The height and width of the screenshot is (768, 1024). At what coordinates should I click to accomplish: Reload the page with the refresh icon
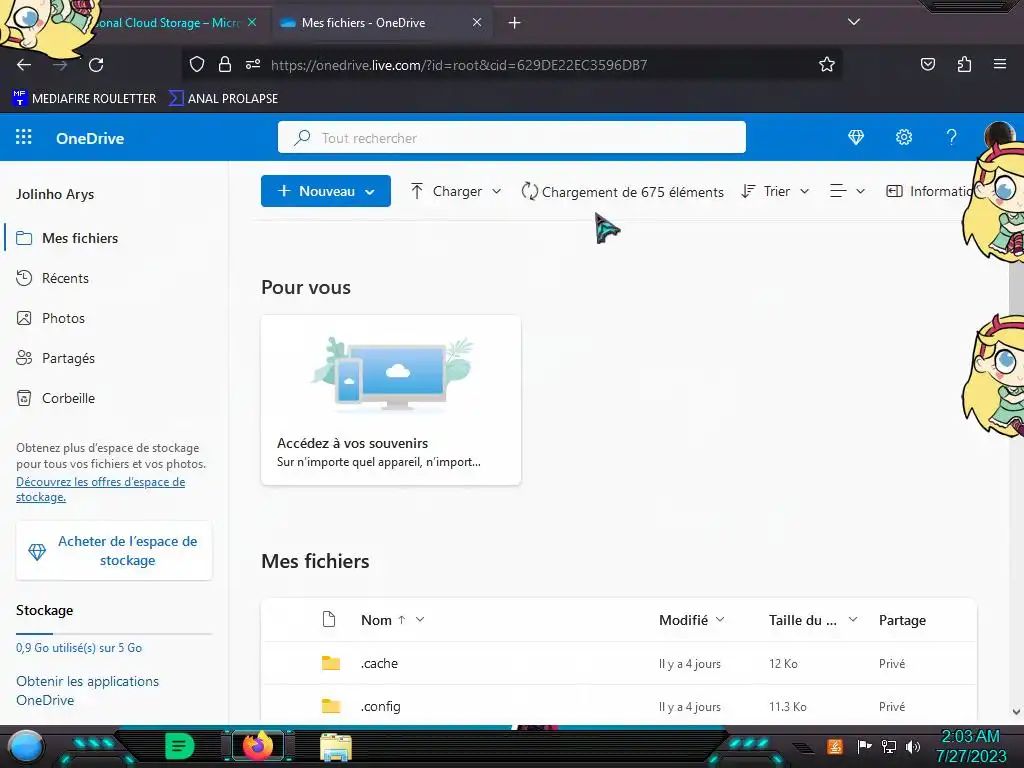pyautogui.click(x=96, y=65)
